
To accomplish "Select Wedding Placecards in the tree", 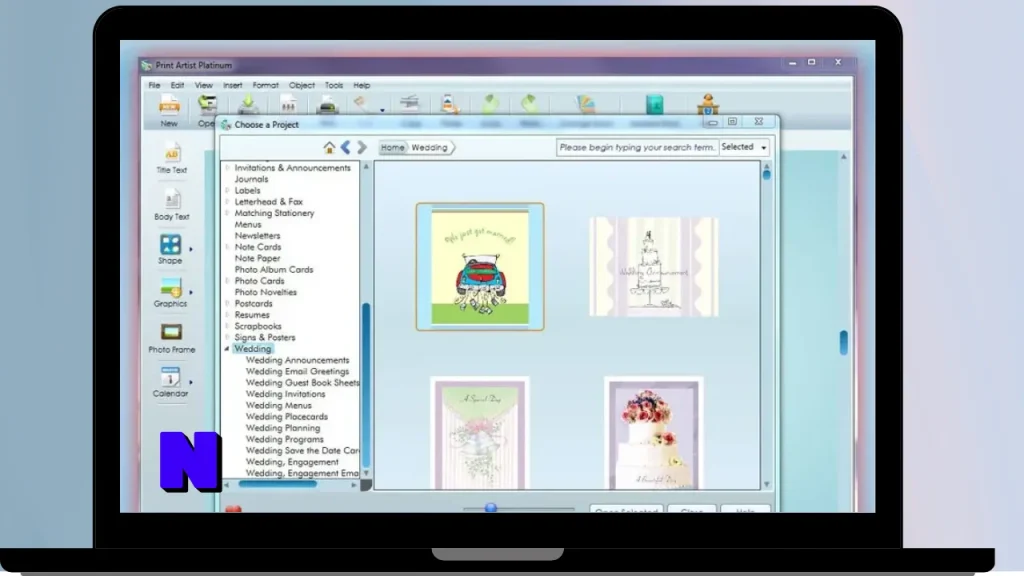I will [287, 417].
